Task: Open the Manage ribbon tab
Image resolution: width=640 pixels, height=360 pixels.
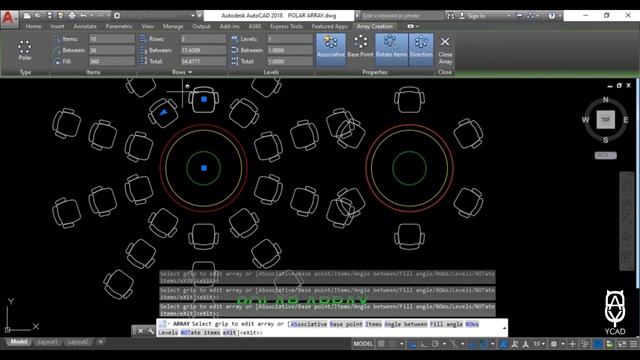Action: tap(173, 26)
